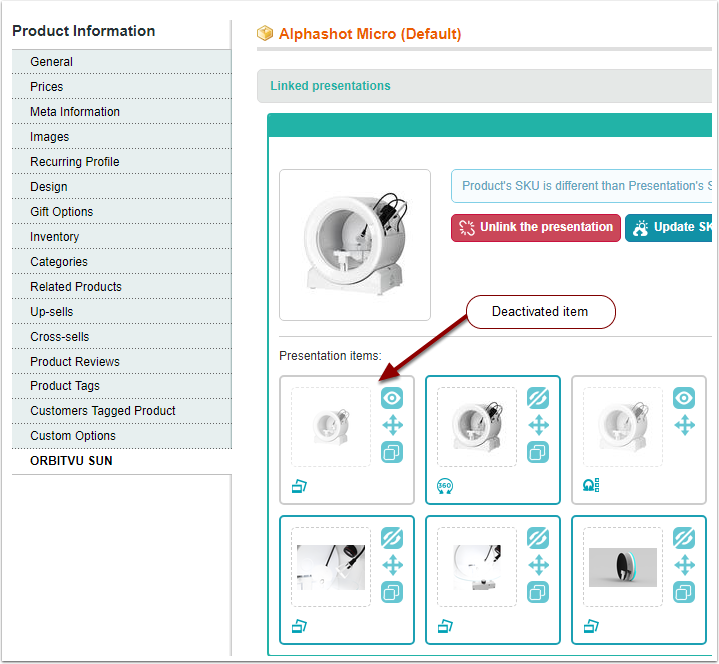719x664 pixels.
Task: Click the move arrows on the first deactivated item
Action: point(393,425)
